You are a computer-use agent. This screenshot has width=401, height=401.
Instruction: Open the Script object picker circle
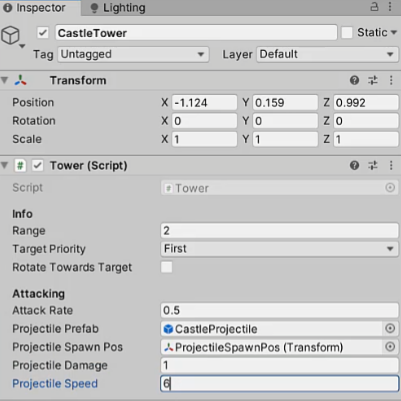click(x=390, y=188)
